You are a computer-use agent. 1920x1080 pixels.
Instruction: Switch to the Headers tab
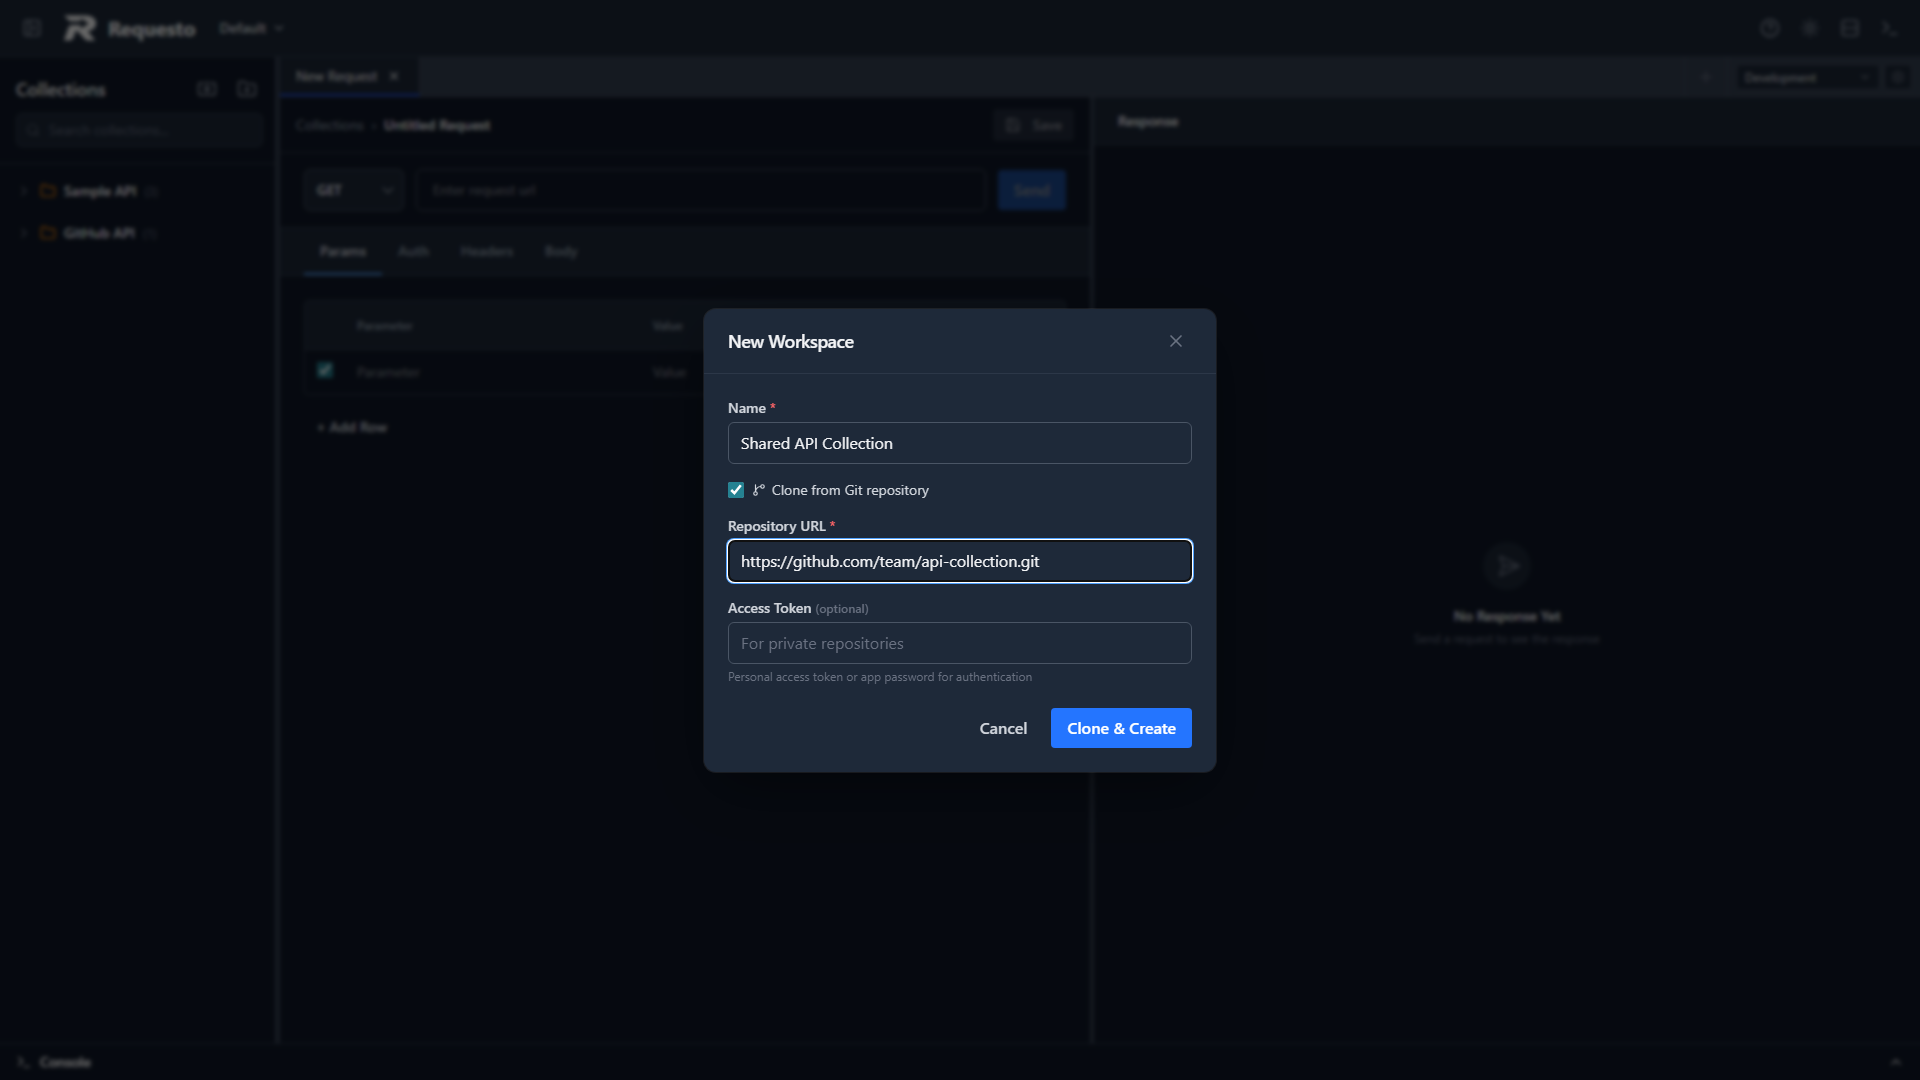tap(487, 251)
